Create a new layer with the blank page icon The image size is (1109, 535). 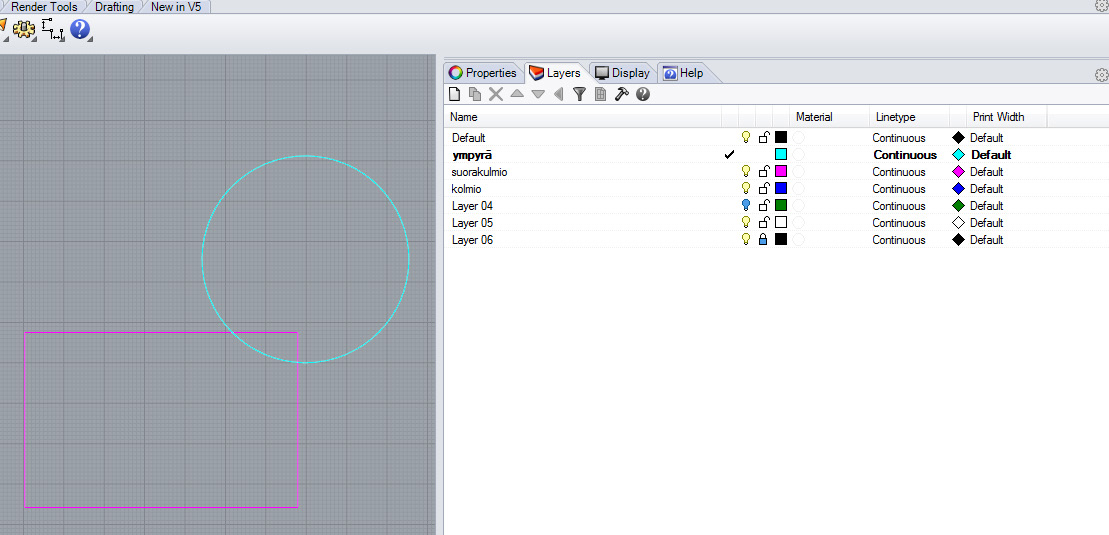coord(455,94)
